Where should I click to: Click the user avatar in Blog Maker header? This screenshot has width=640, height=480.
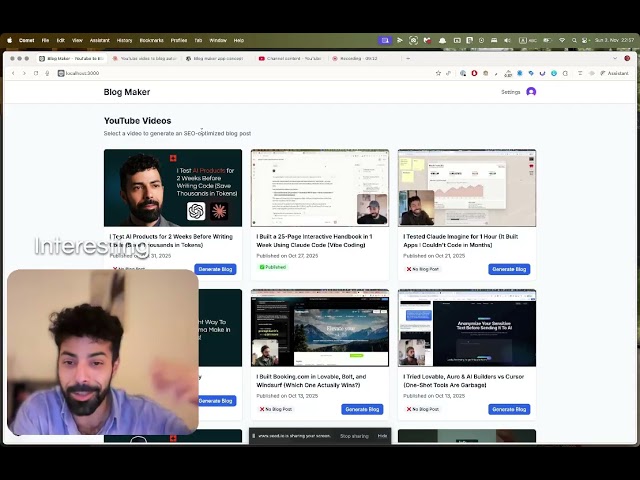pos(531,92)
